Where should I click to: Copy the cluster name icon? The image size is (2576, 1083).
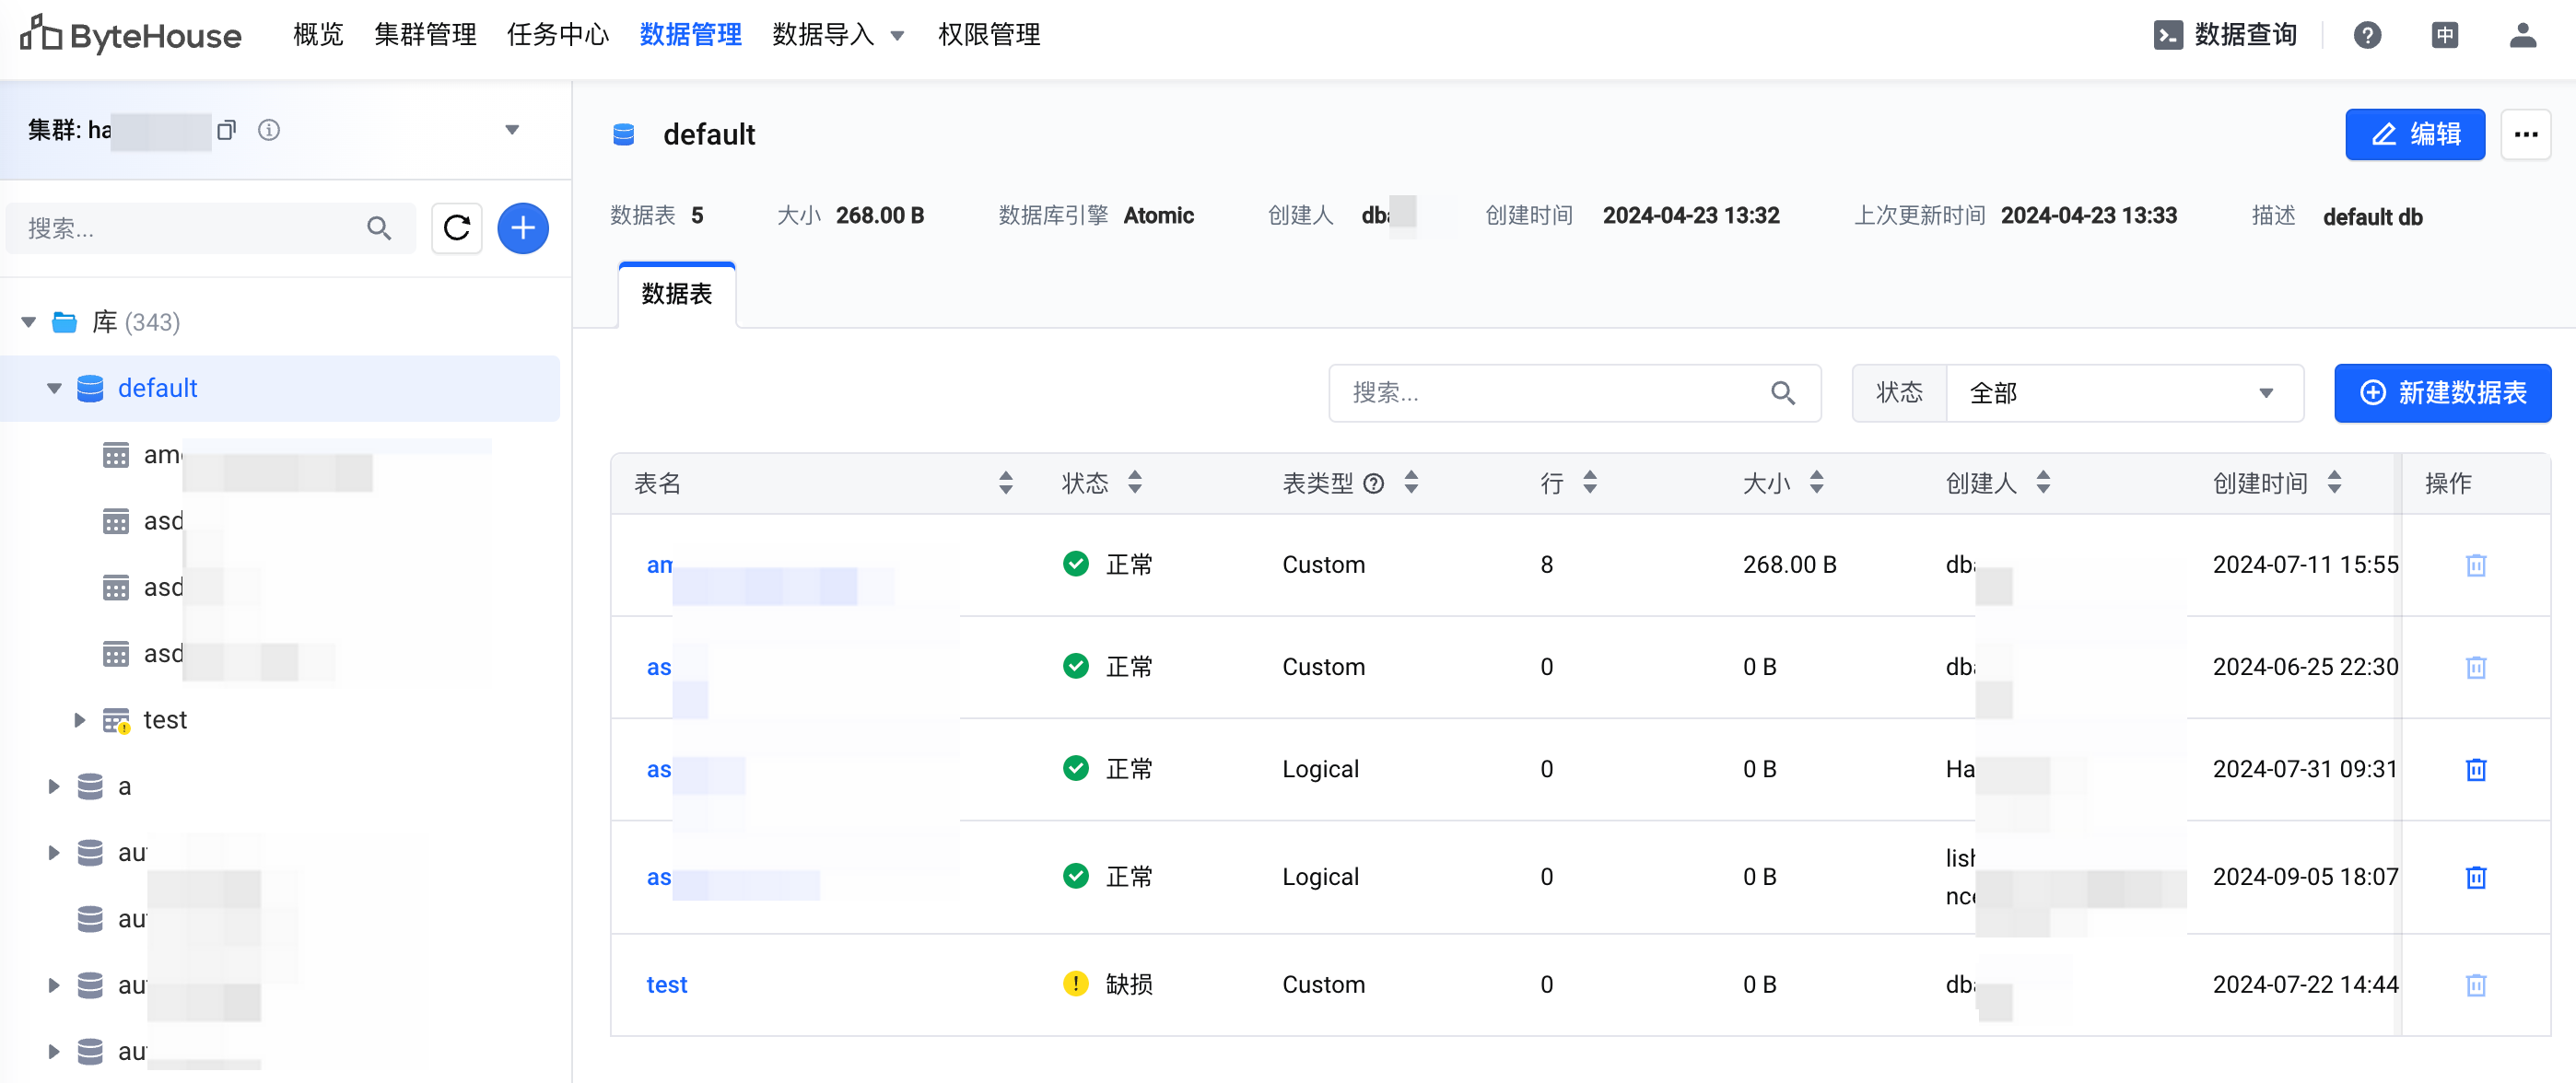click(x=227, y=130)
